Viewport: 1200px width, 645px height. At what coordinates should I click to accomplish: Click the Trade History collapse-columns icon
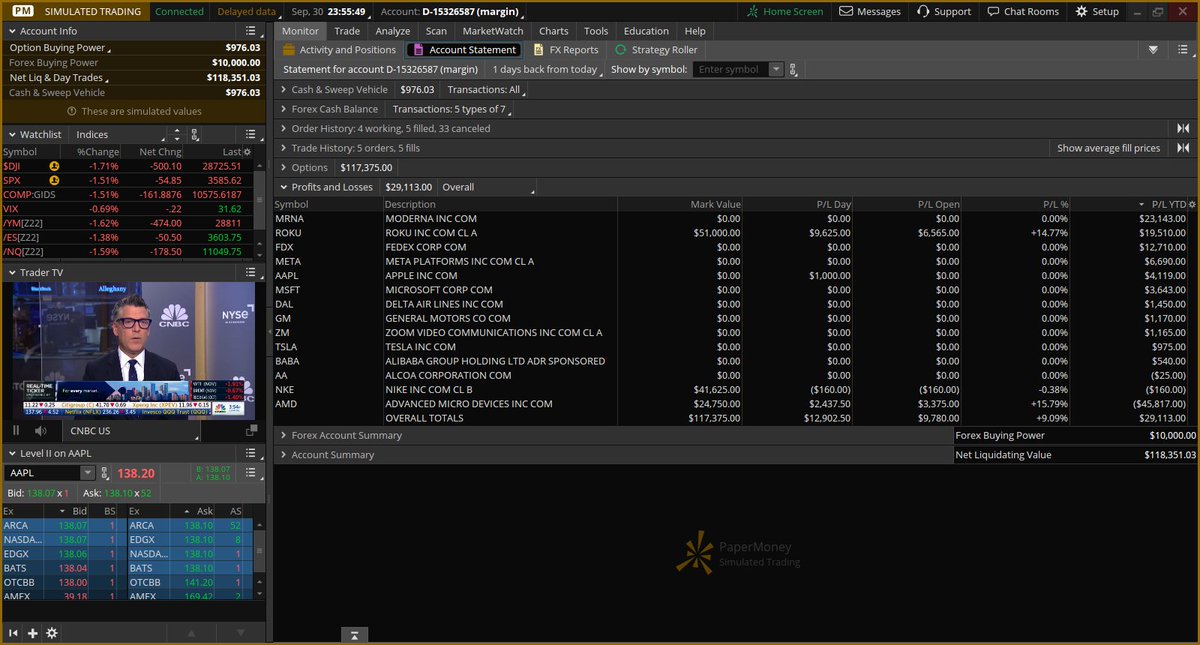1183,148
